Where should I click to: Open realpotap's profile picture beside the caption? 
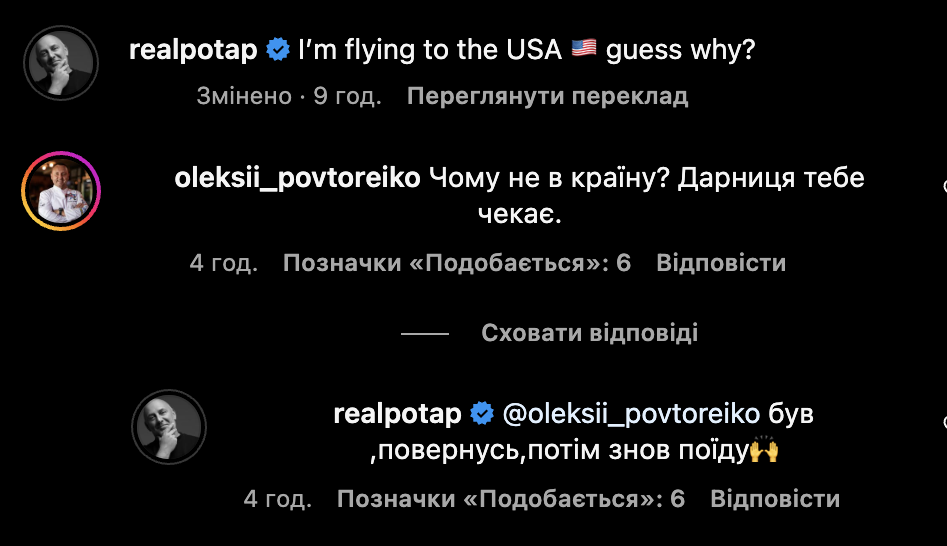60,63
